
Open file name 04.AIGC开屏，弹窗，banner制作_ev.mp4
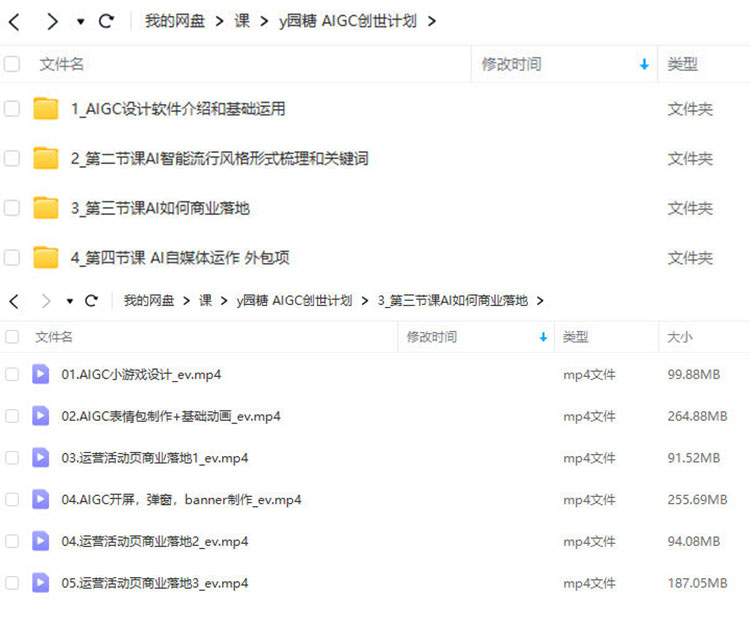(181, 500)
